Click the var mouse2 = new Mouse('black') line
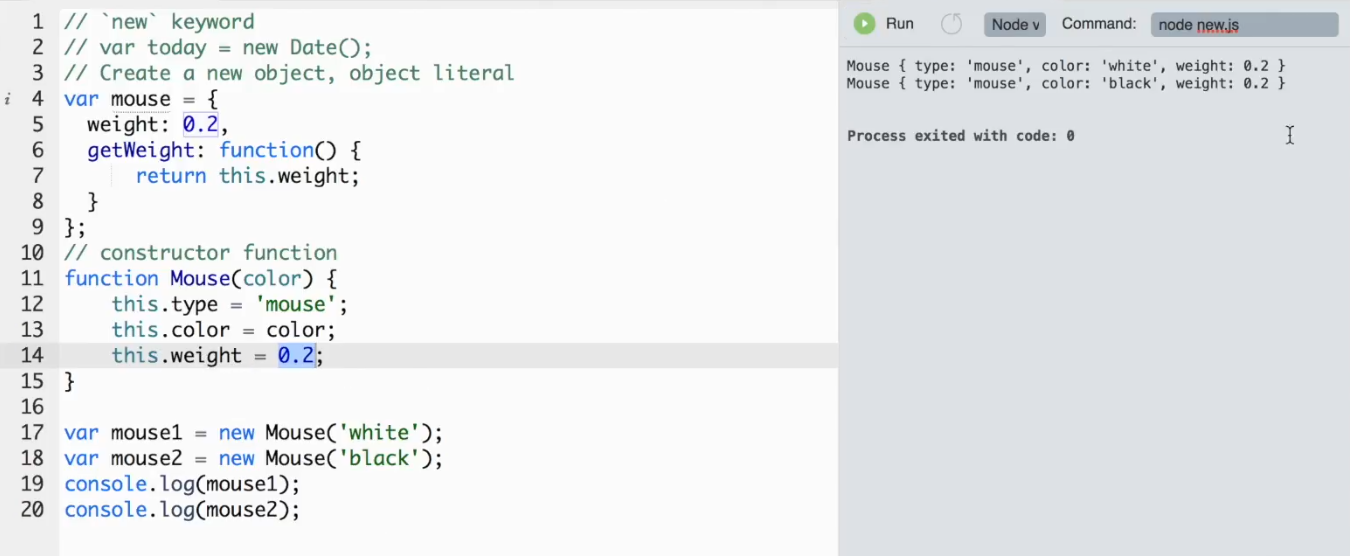The image size is (1350, 556). coord(253,459)
